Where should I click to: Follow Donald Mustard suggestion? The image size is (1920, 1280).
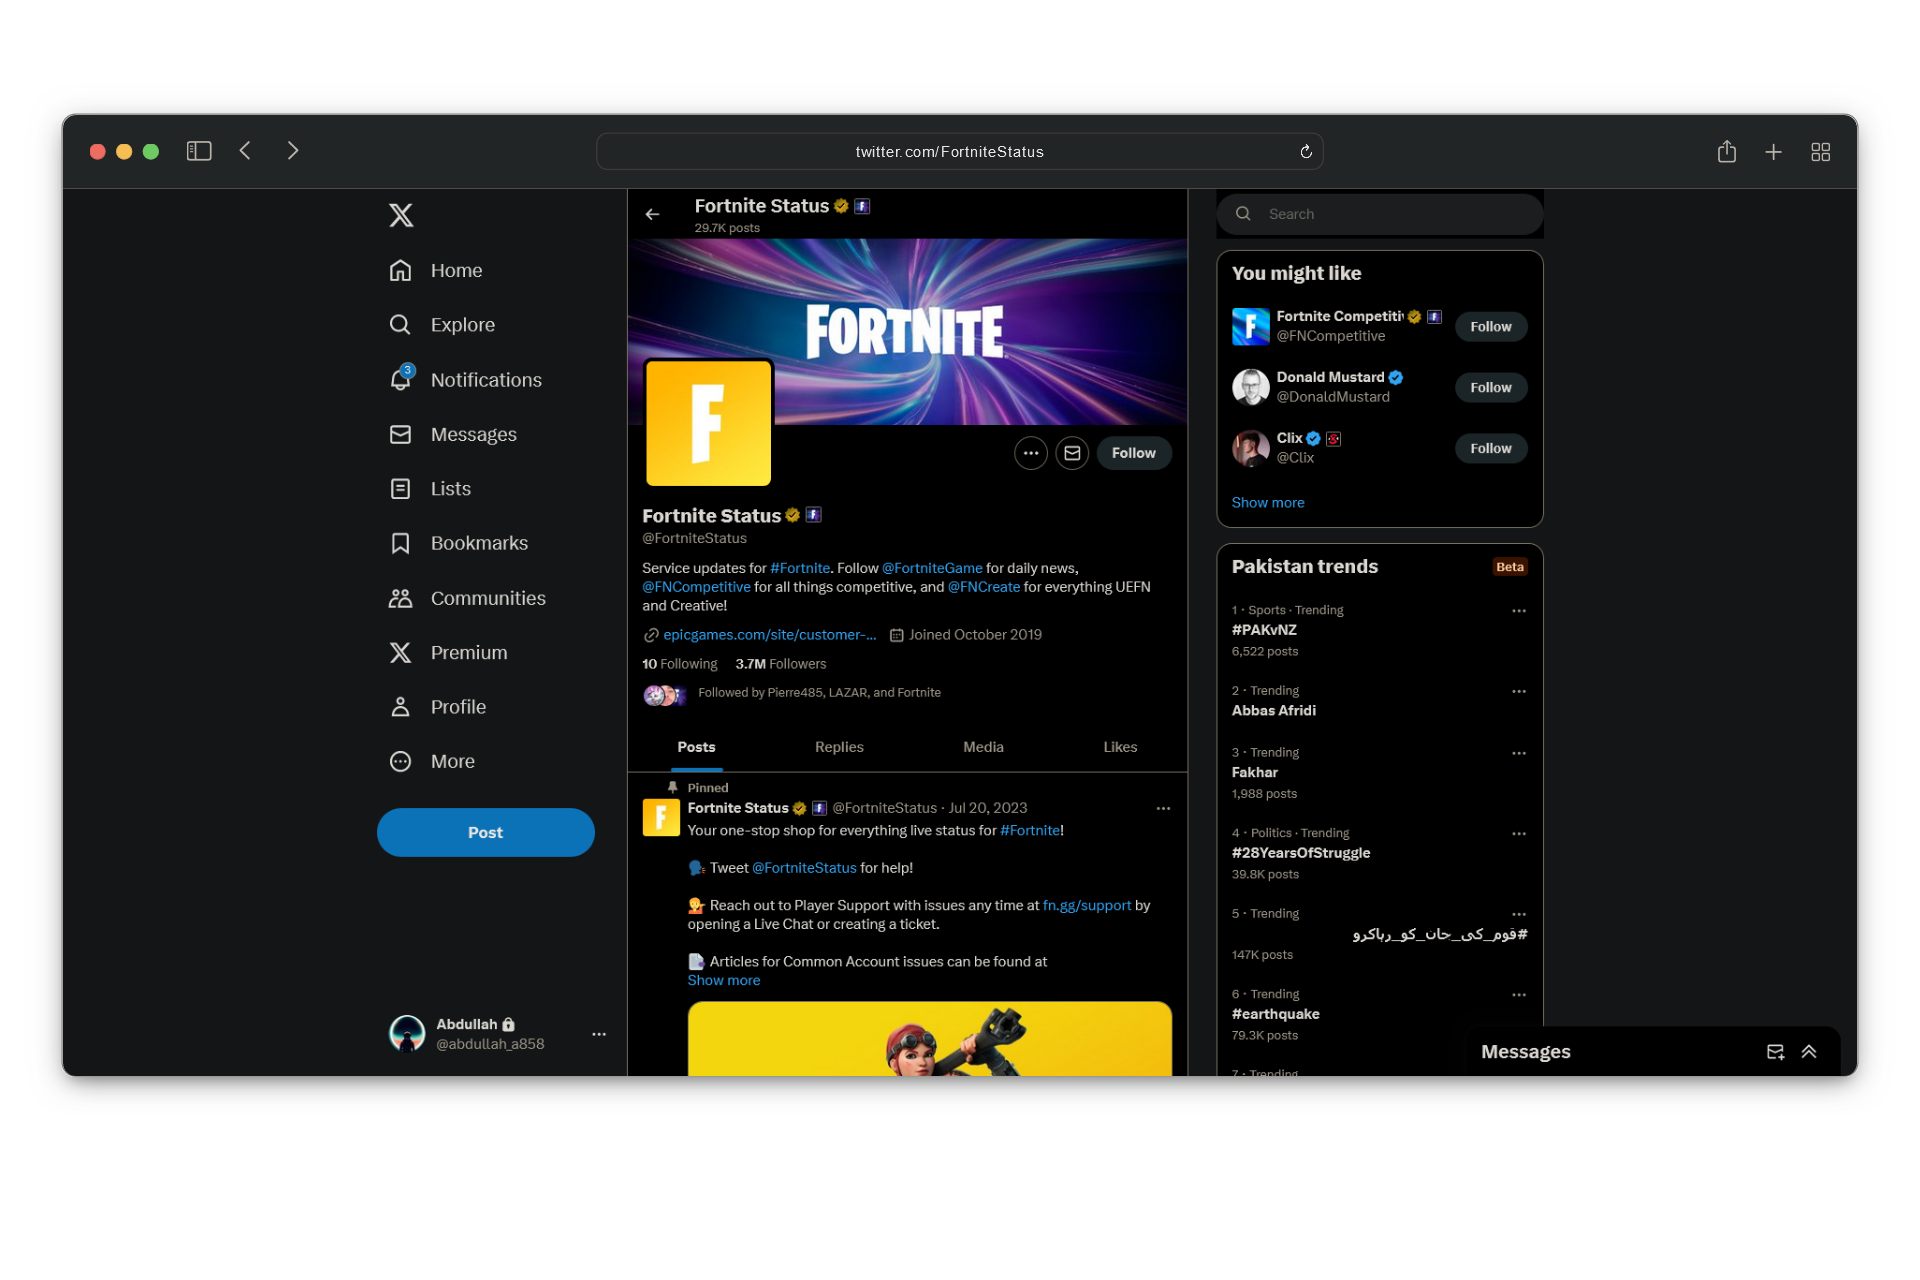pyautogui.click(x=1490, y=387)
